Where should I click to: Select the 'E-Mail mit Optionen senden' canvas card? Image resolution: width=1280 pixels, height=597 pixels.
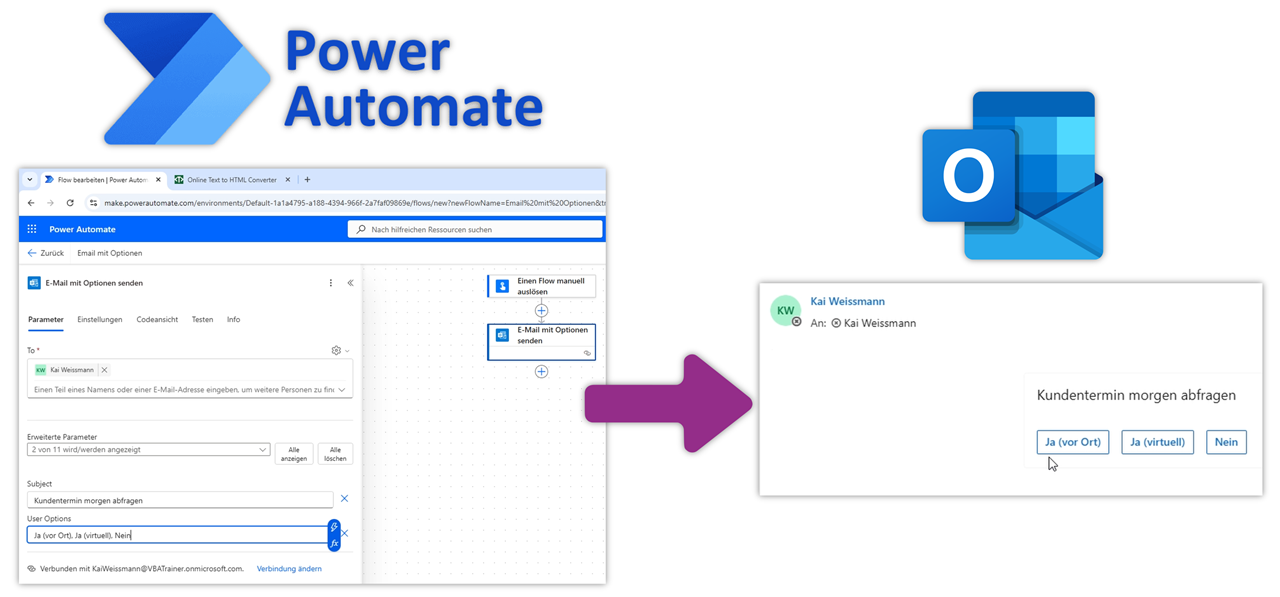(541, 341)
